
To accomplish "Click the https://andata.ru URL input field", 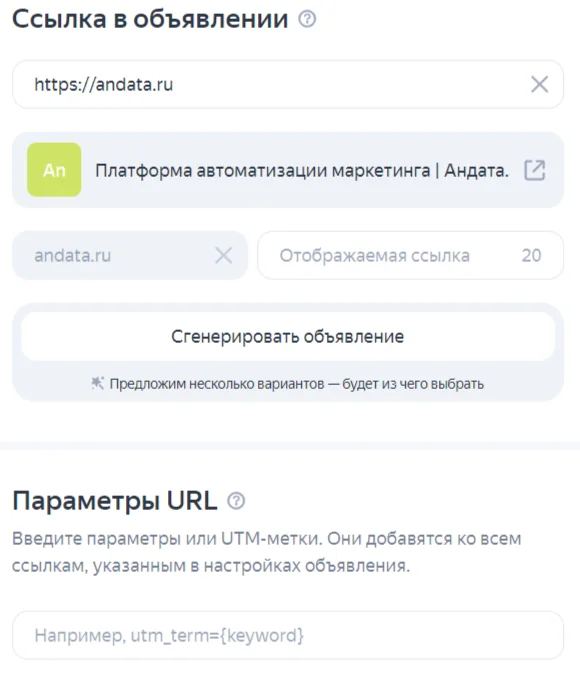I will [288, 84].
